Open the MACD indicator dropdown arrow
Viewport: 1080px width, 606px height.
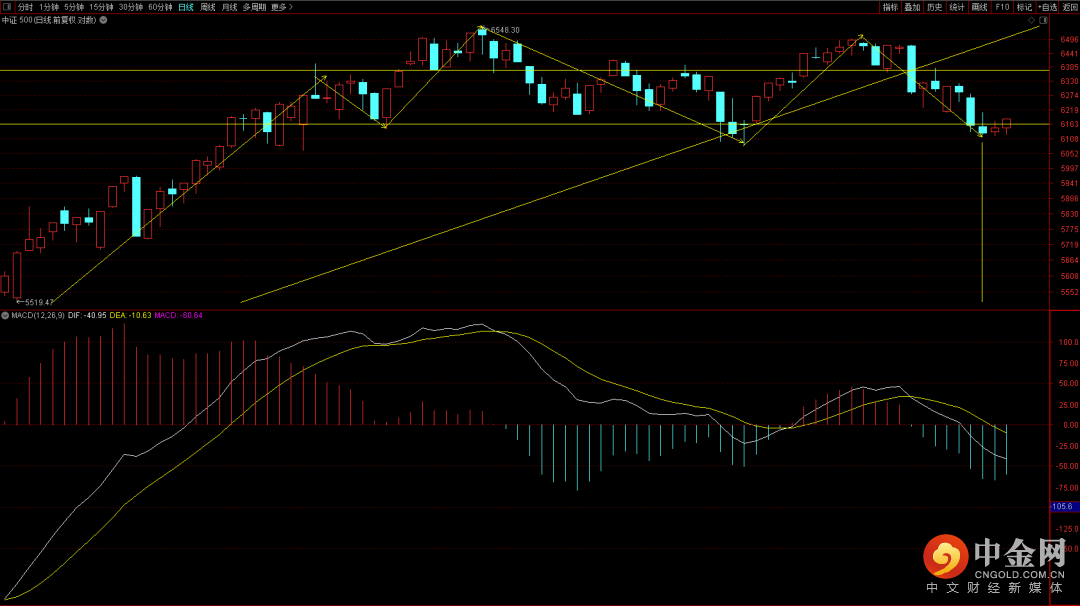point(5,315)
